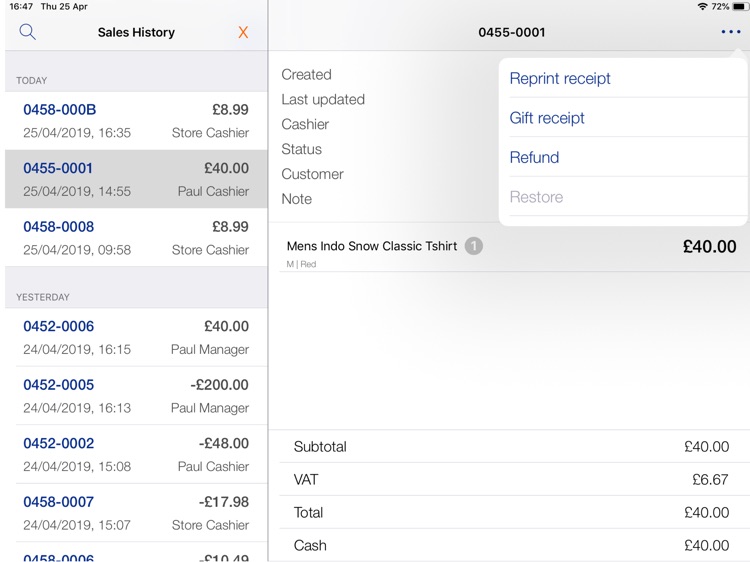Select sale 0455-0001 by Paul Cashier
The image size is (750, 562).
[136, 179]
